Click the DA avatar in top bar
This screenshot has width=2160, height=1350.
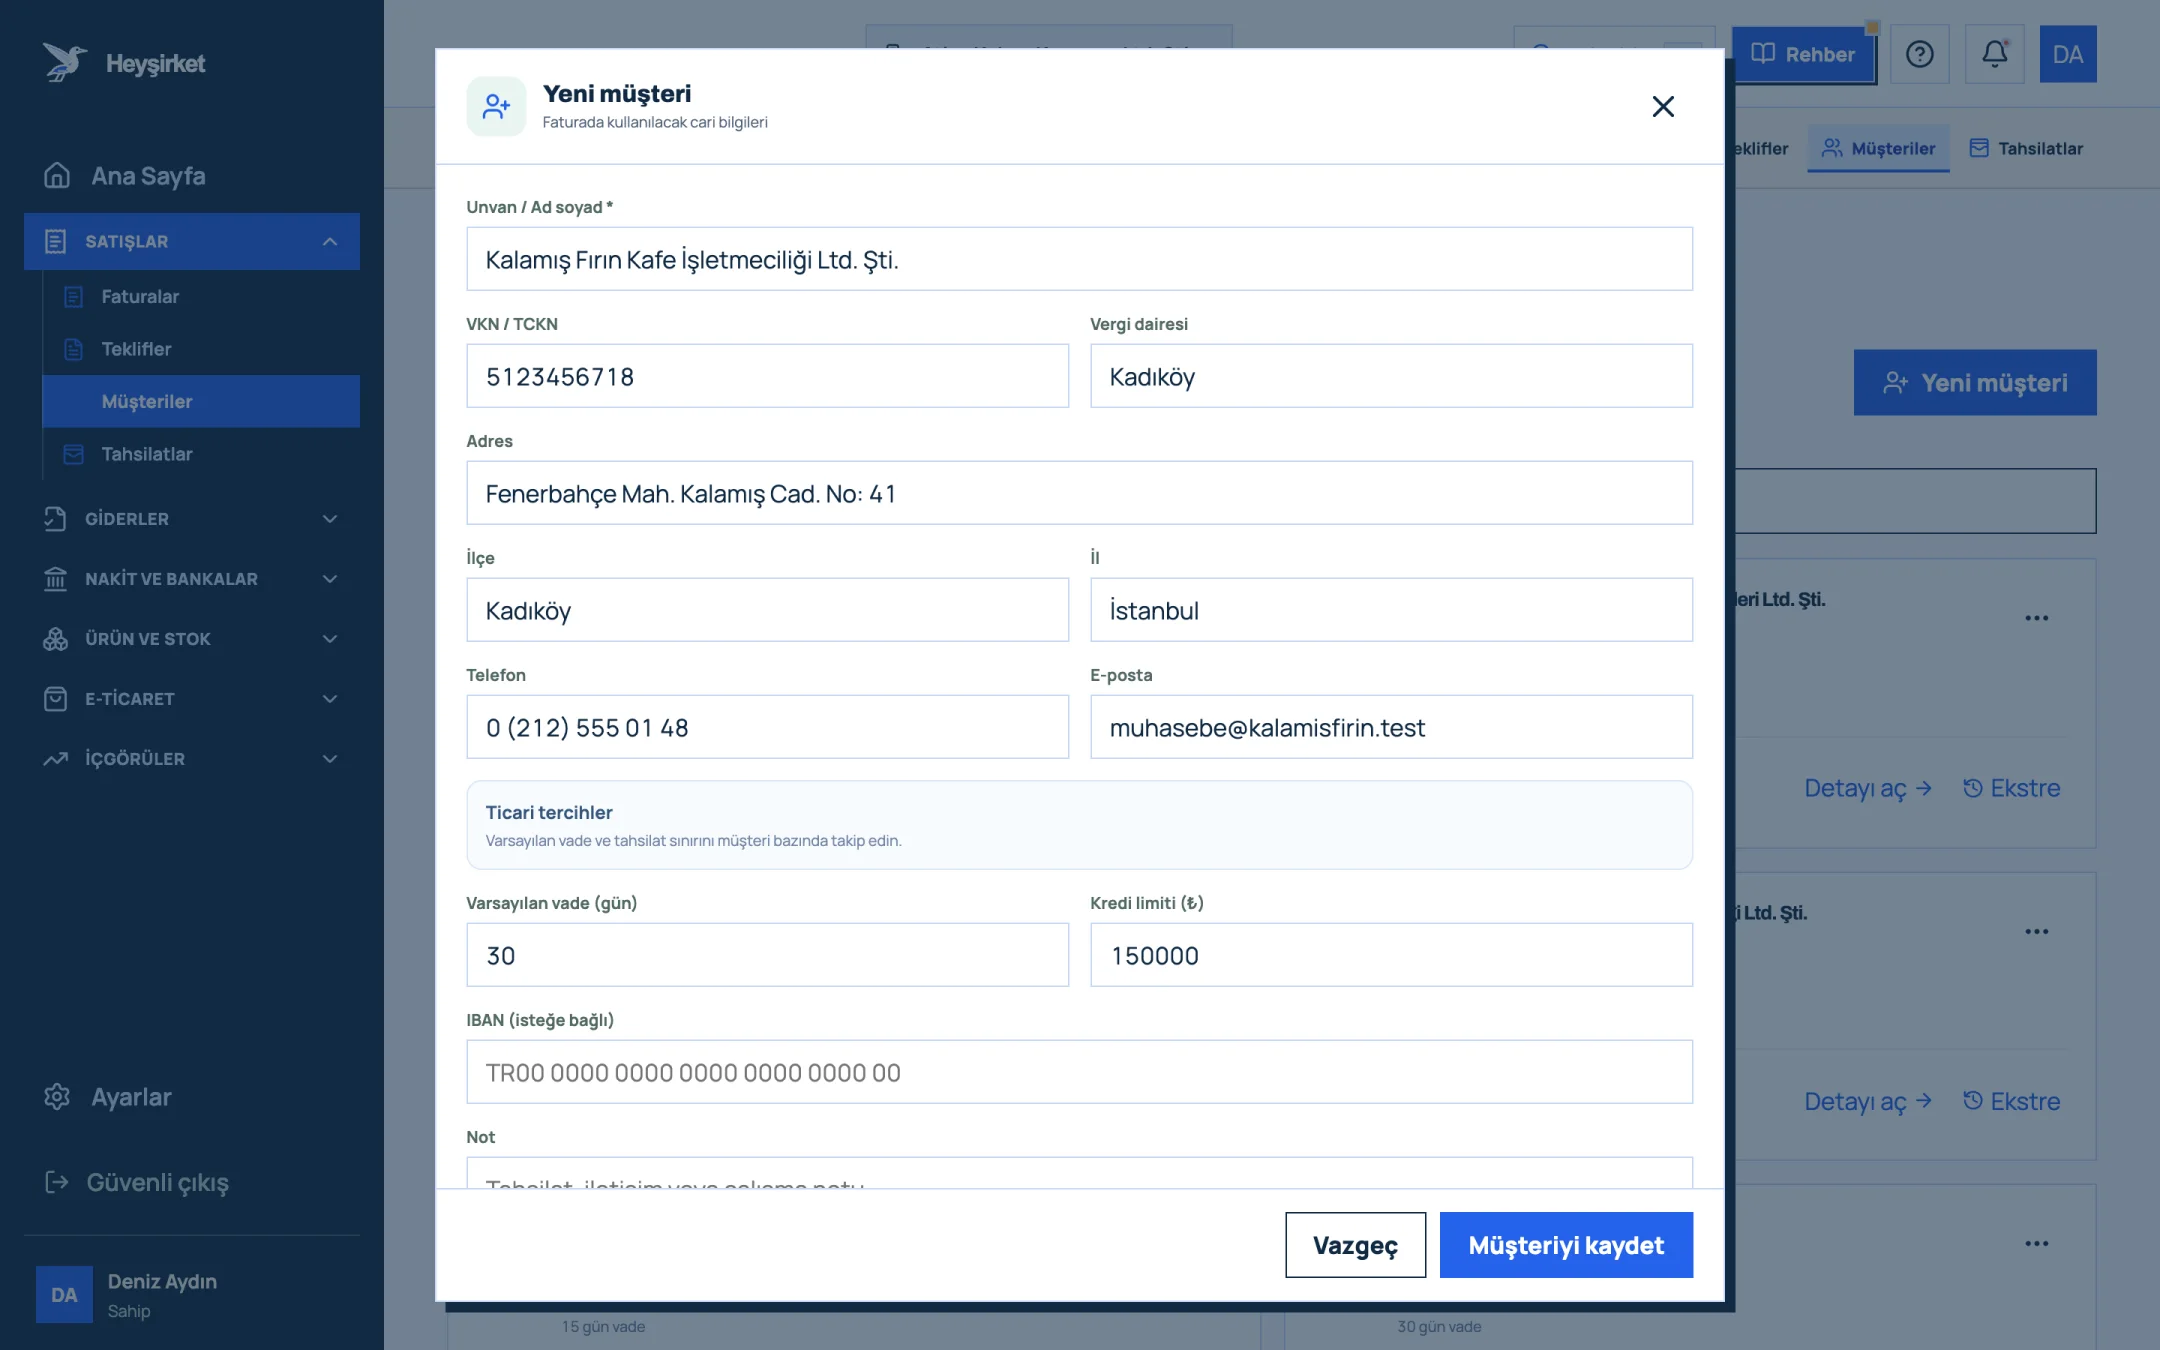pos(2068,54)
